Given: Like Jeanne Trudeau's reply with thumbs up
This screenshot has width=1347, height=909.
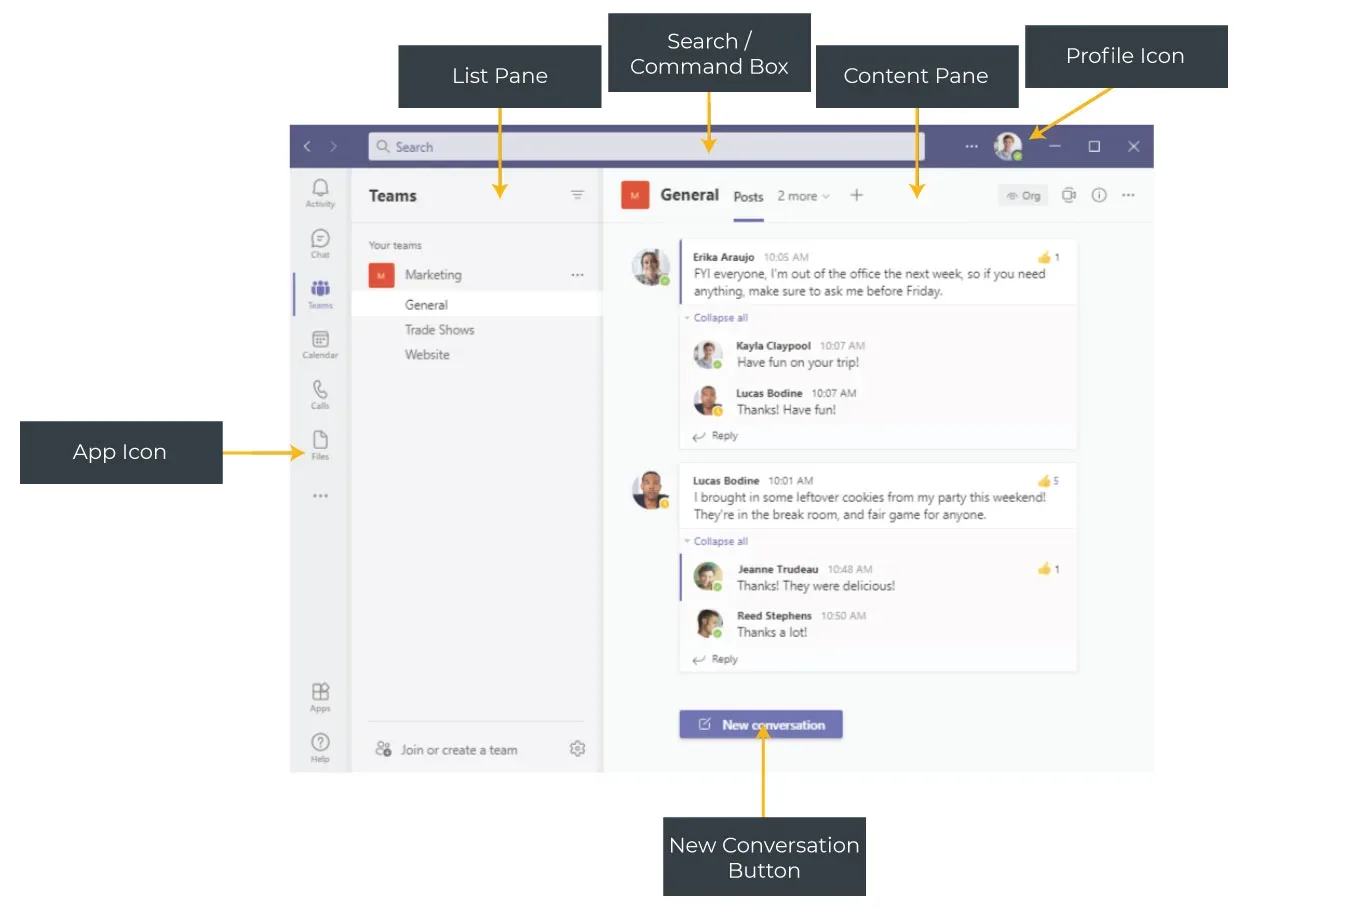Looking at the screenshot, I should pos(1044,569).
